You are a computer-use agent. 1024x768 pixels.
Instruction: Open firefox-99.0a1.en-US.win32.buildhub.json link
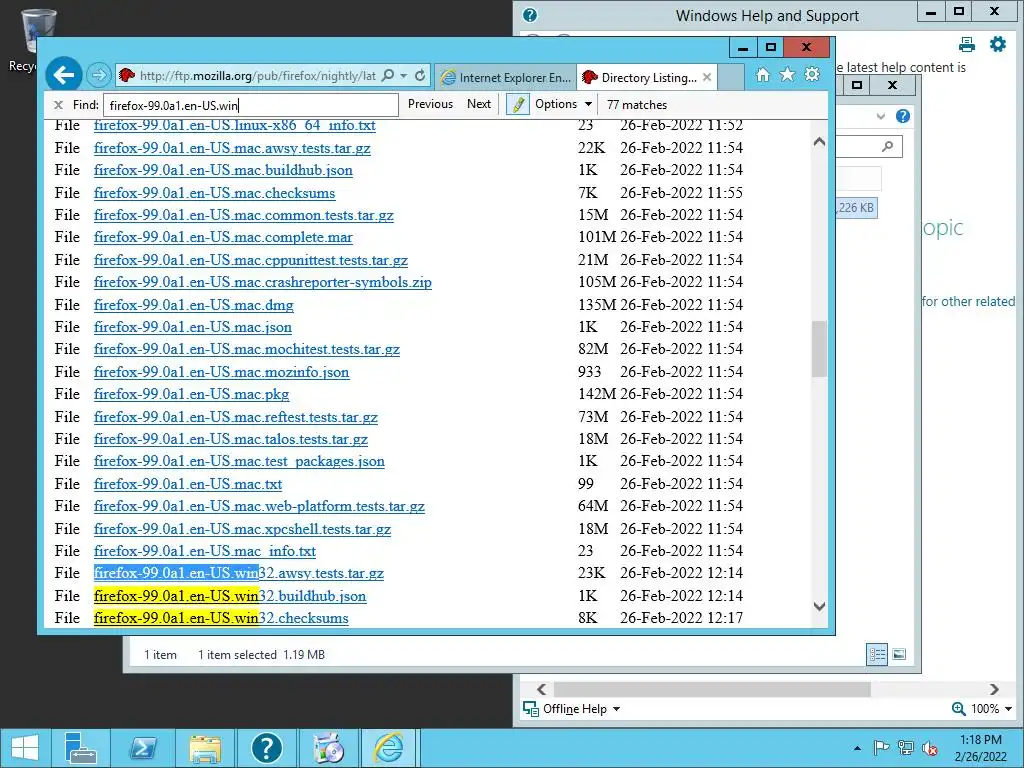(x=230, y=596)
